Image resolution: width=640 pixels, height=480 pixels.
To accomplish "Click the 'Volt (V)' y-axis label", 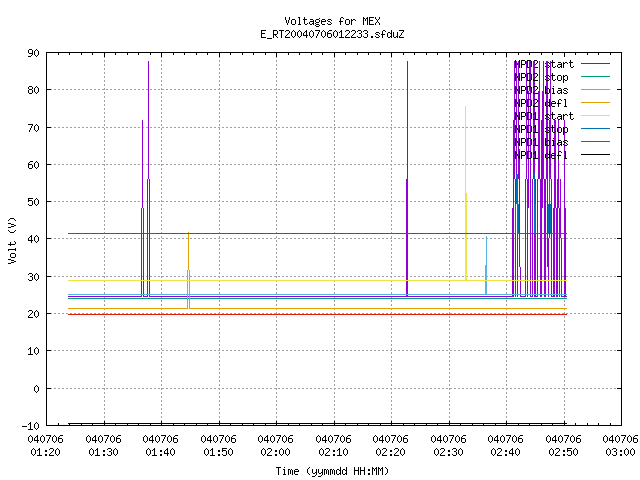I will [12, 240].
